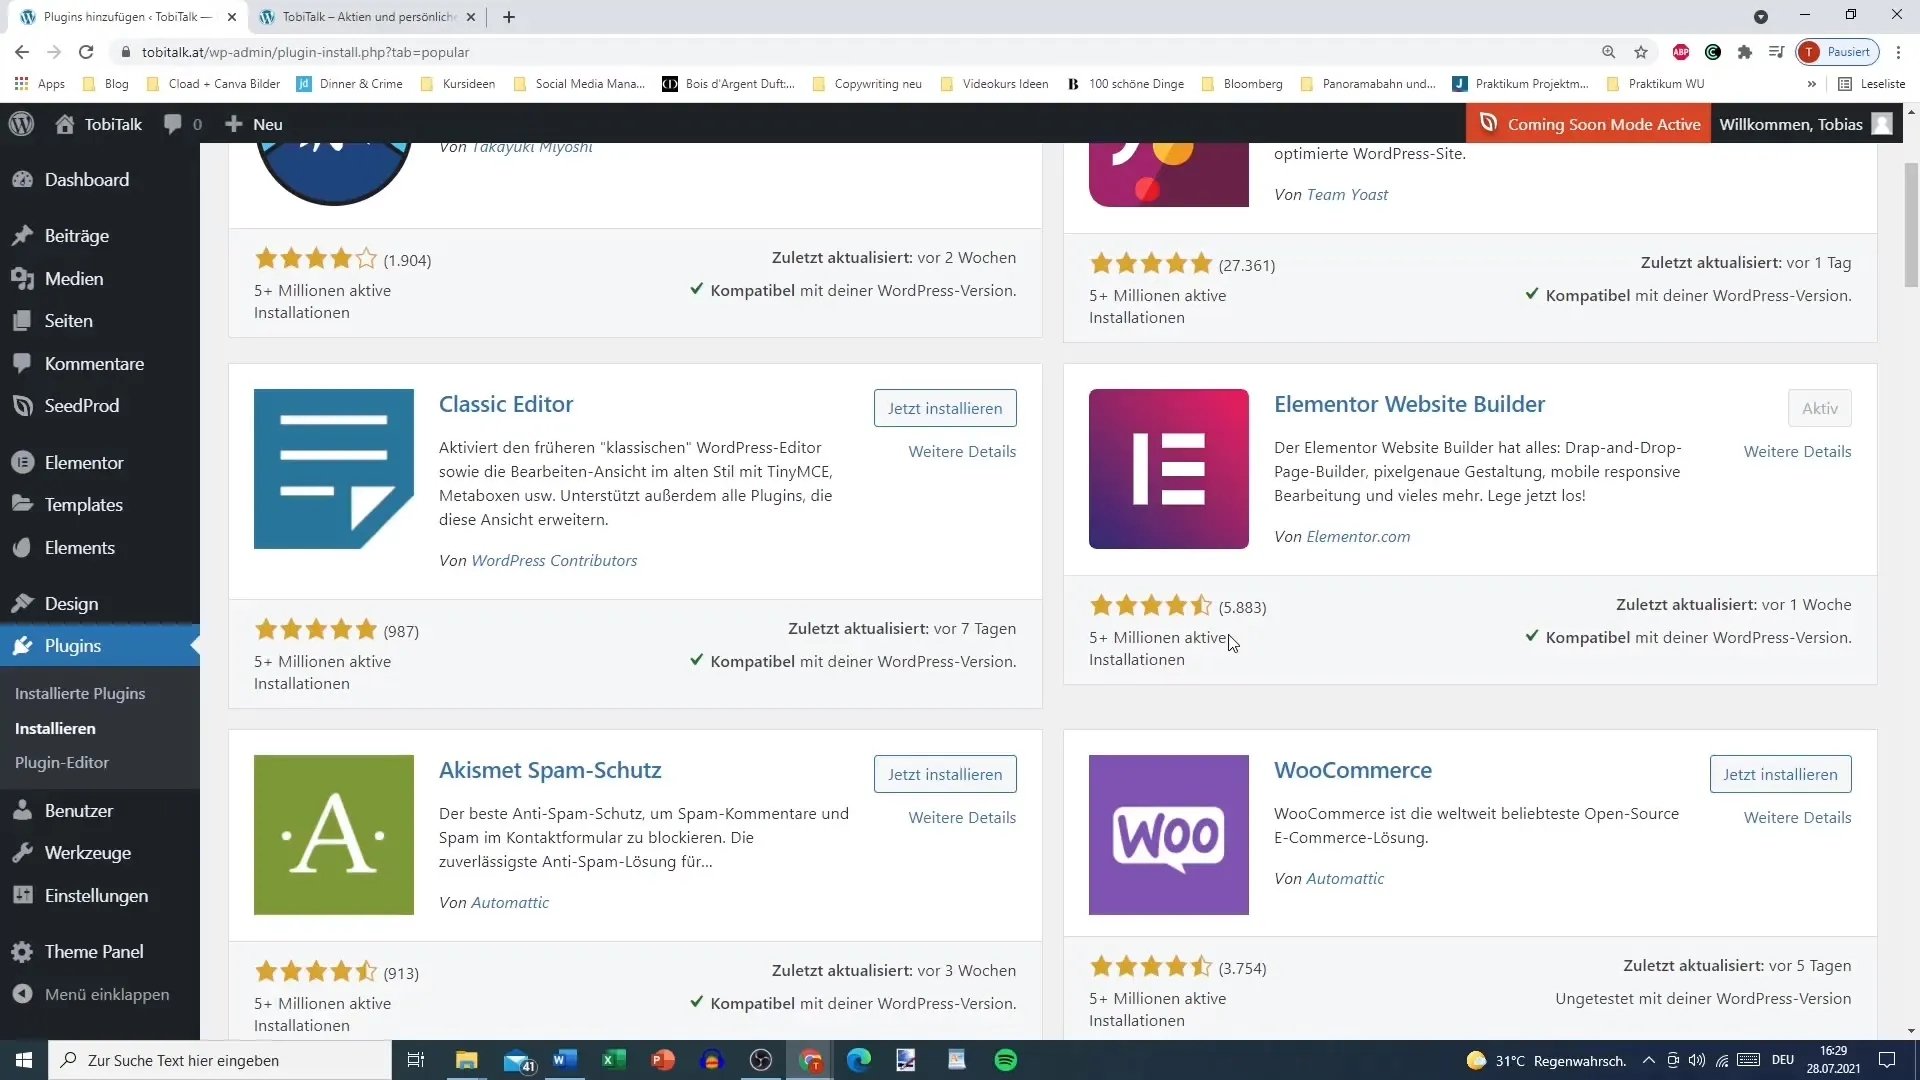Viewport: 1920px width, 1080px height.
Task: Open Team Yoast author link
Action: point(1347,195)
